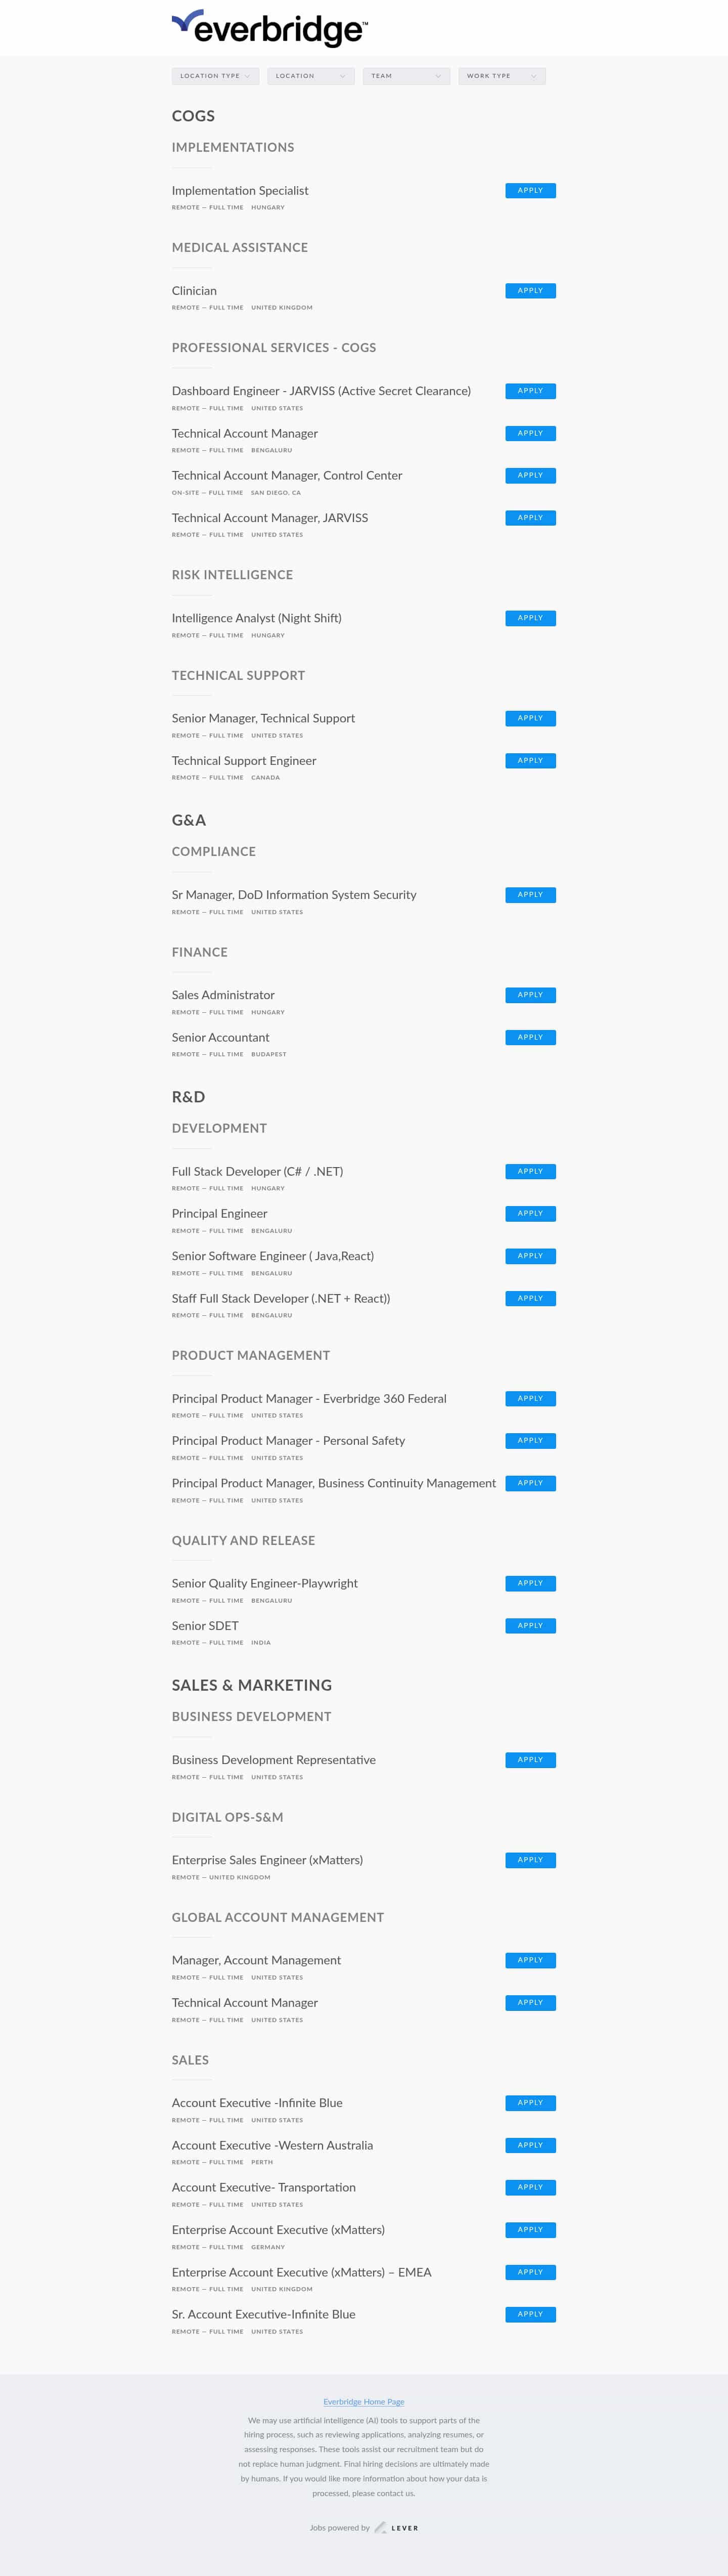Apply for Senior Manager, Technical Support
The height and width of the screenshot is (2576, 728).
click(x=530, y=718)
